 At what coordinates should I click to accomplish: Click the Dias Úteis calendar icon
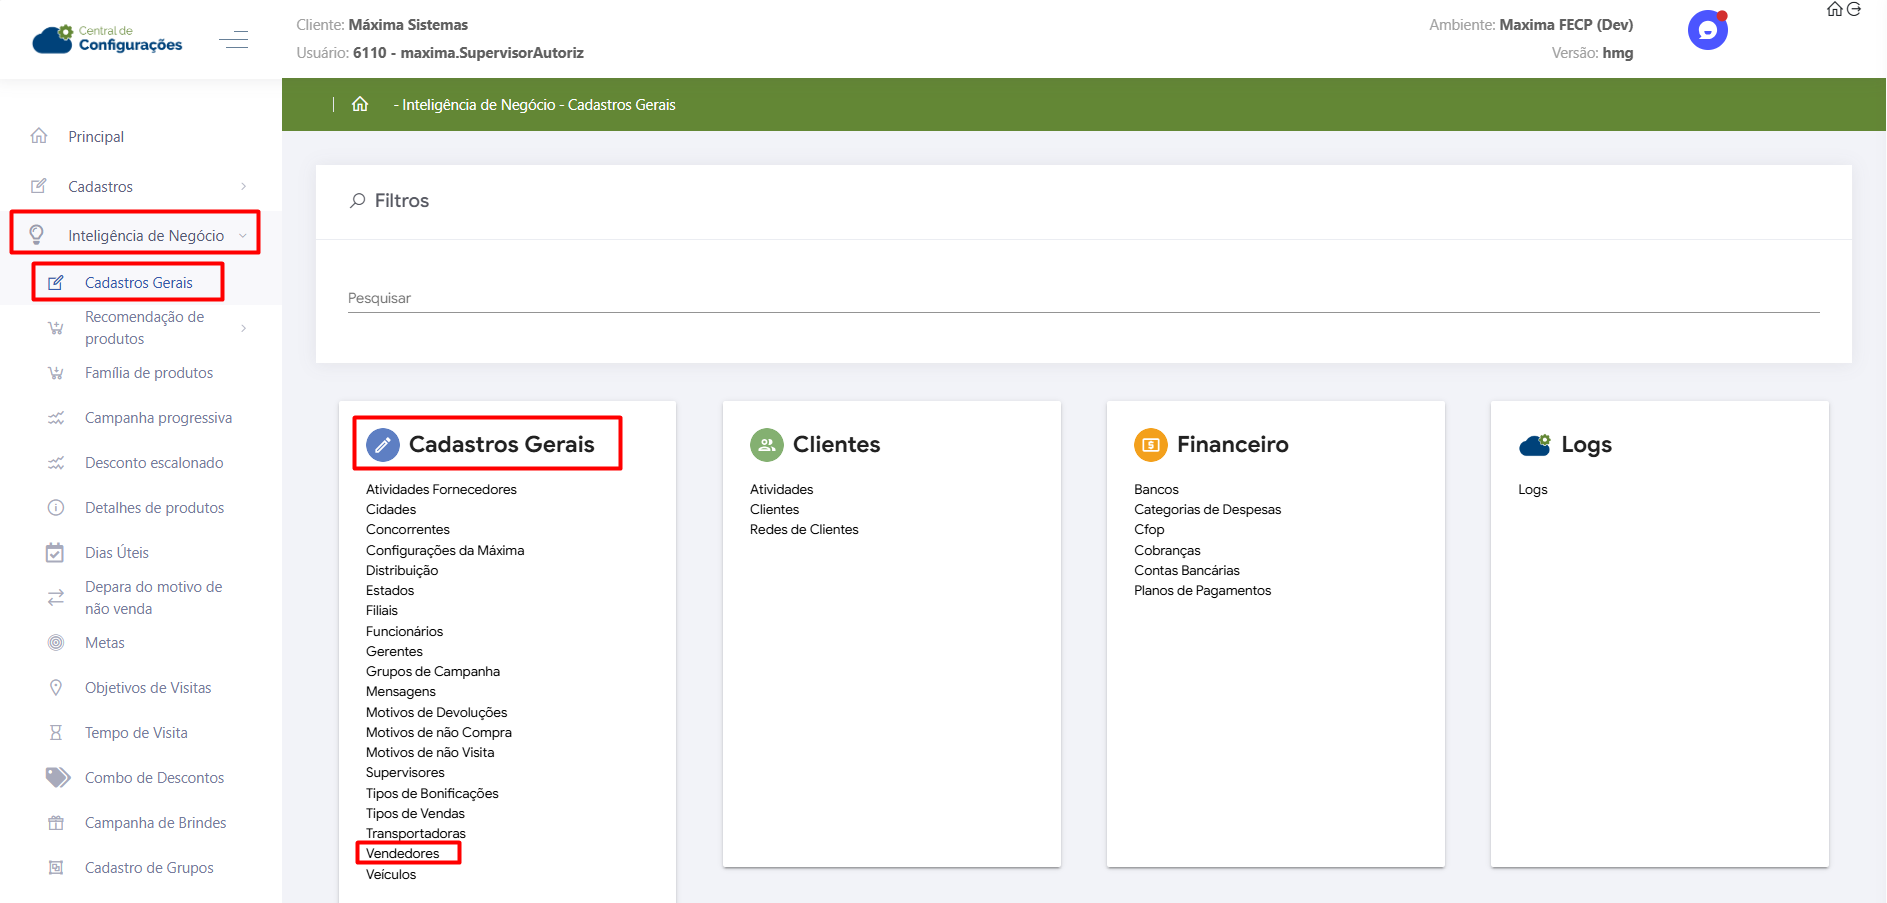pyautogui.click(x=56, y=553)
